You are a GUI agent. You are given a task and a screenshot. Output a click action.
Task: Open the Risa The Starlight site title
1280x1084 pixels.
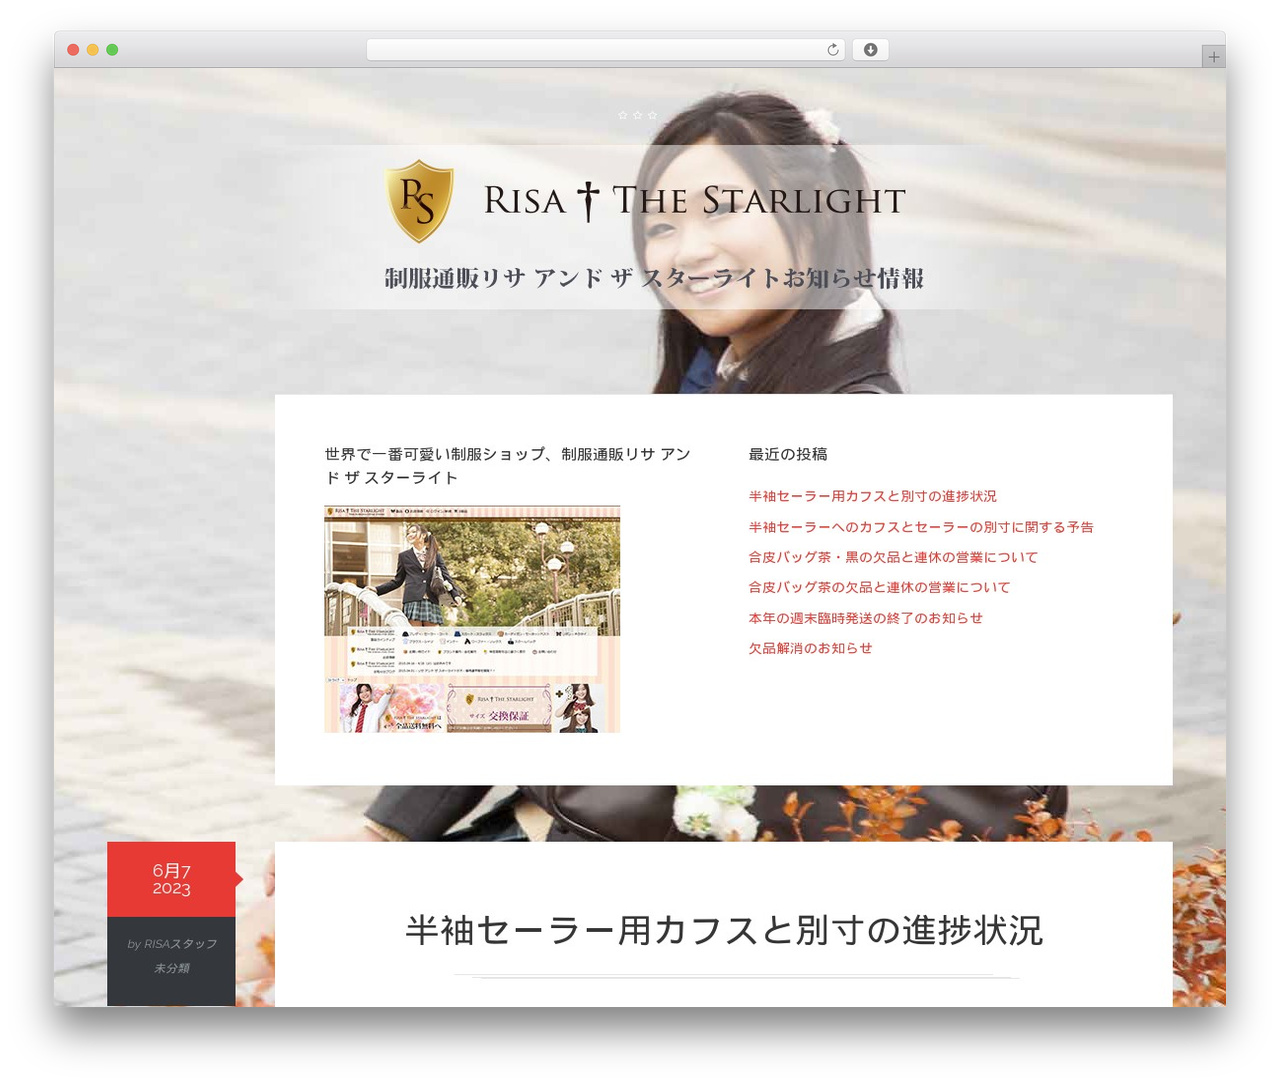coord(694,200)
